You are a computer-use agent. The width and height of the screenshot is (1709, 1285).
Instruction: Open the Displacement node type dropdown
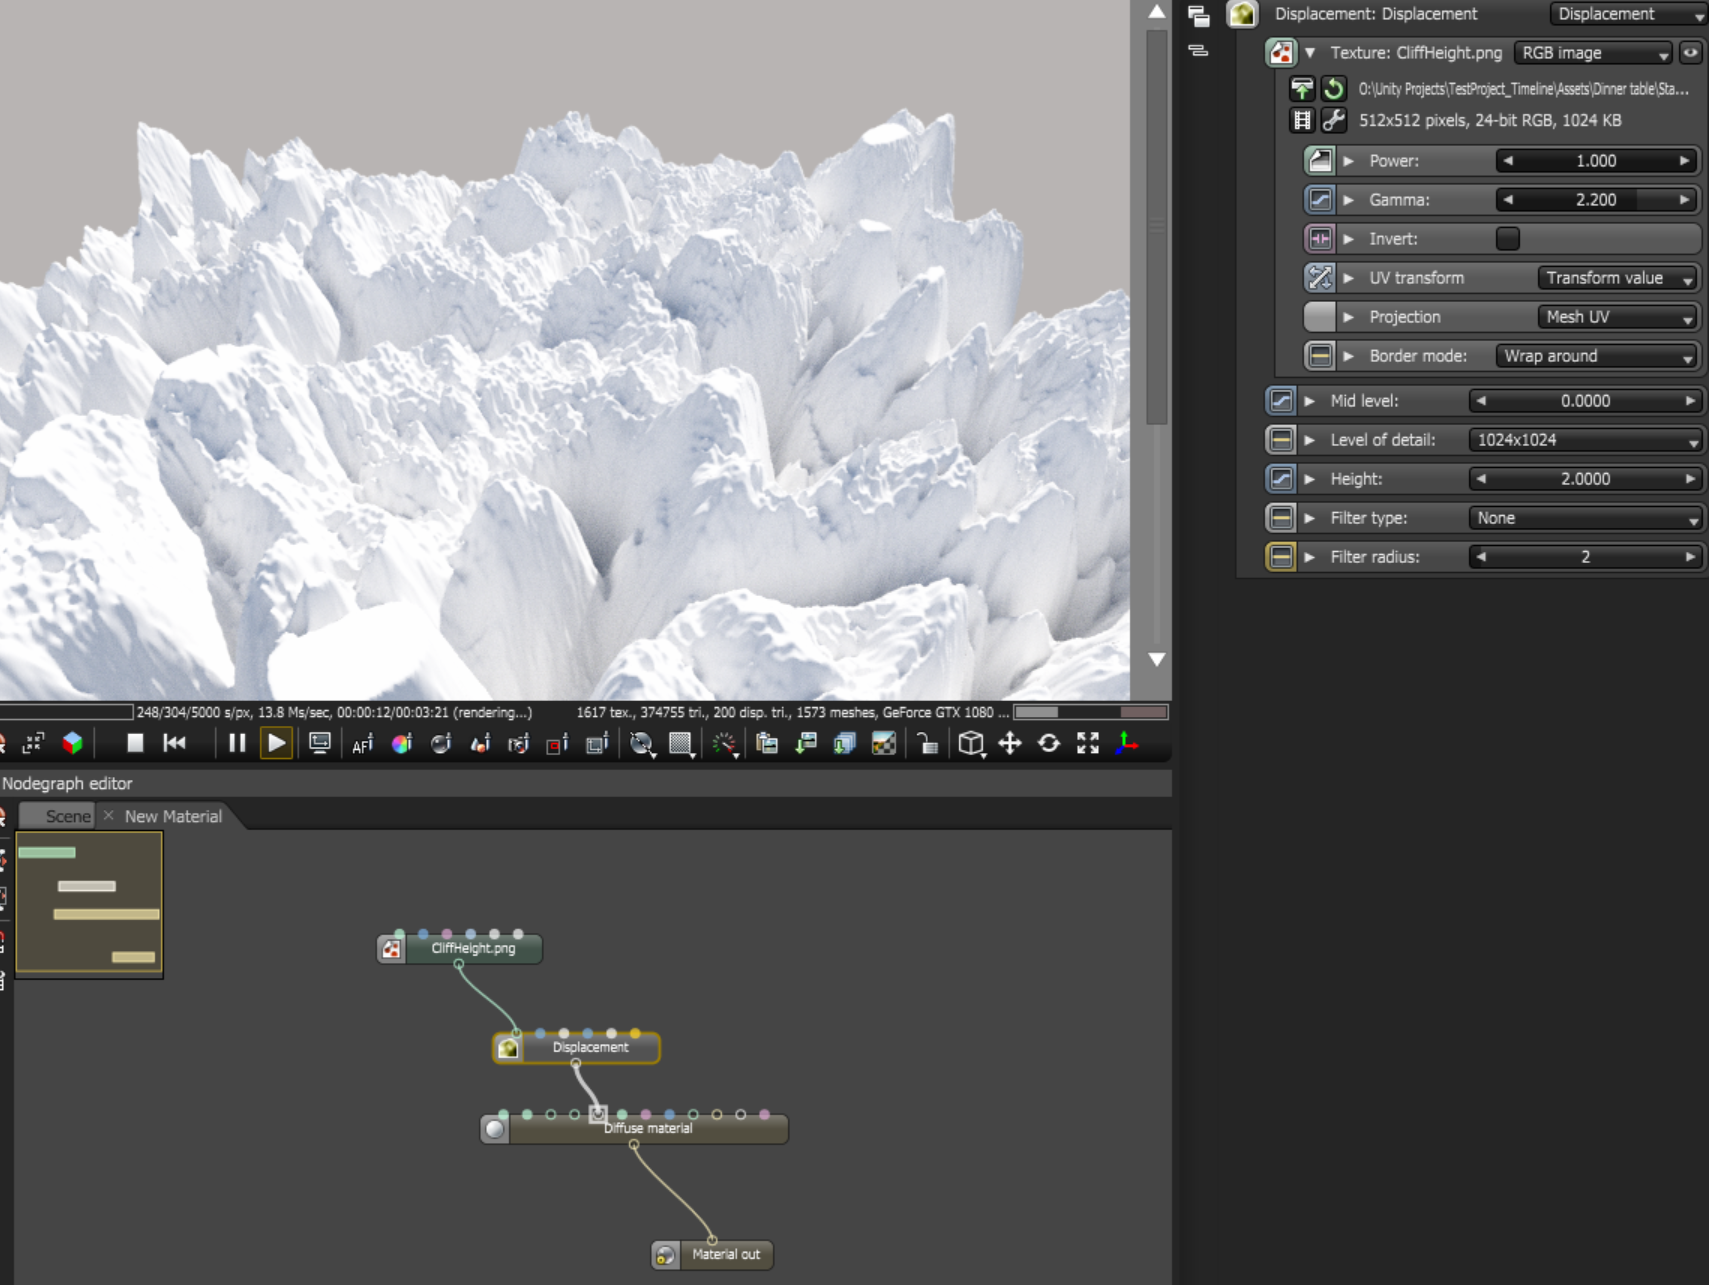point(1628,14)
